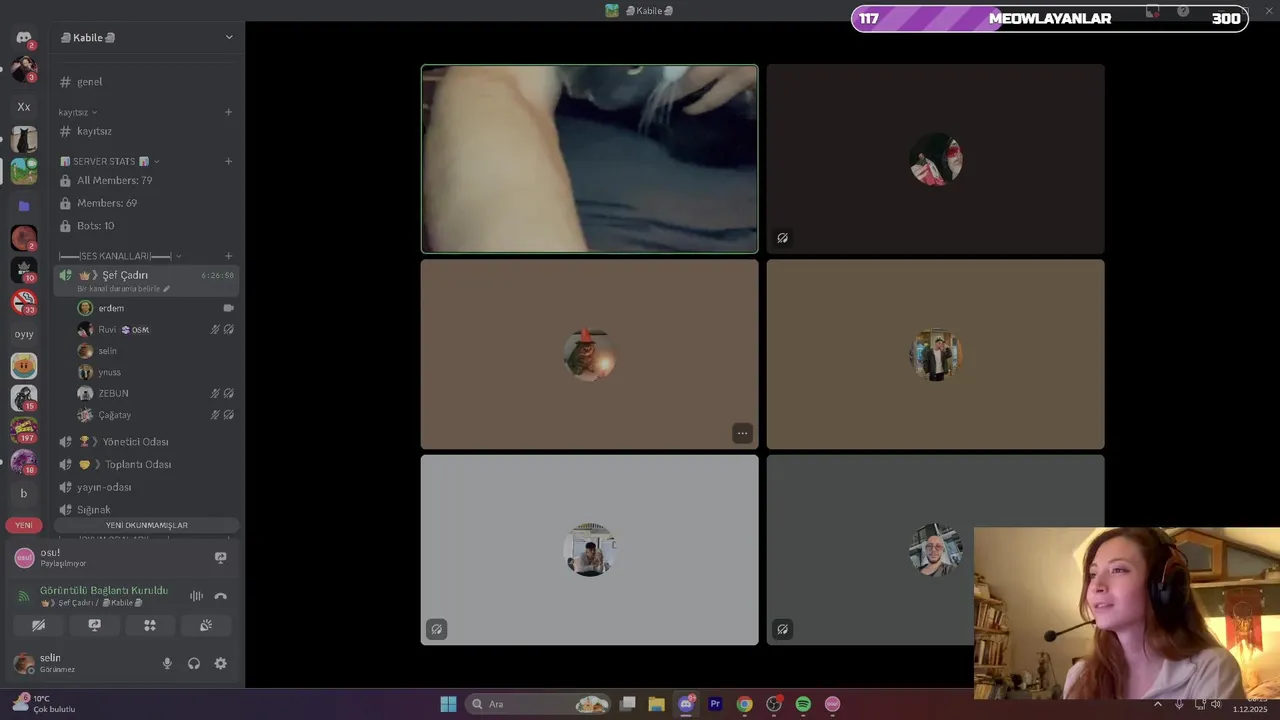Open File Explorer from the taskbar

656,704
